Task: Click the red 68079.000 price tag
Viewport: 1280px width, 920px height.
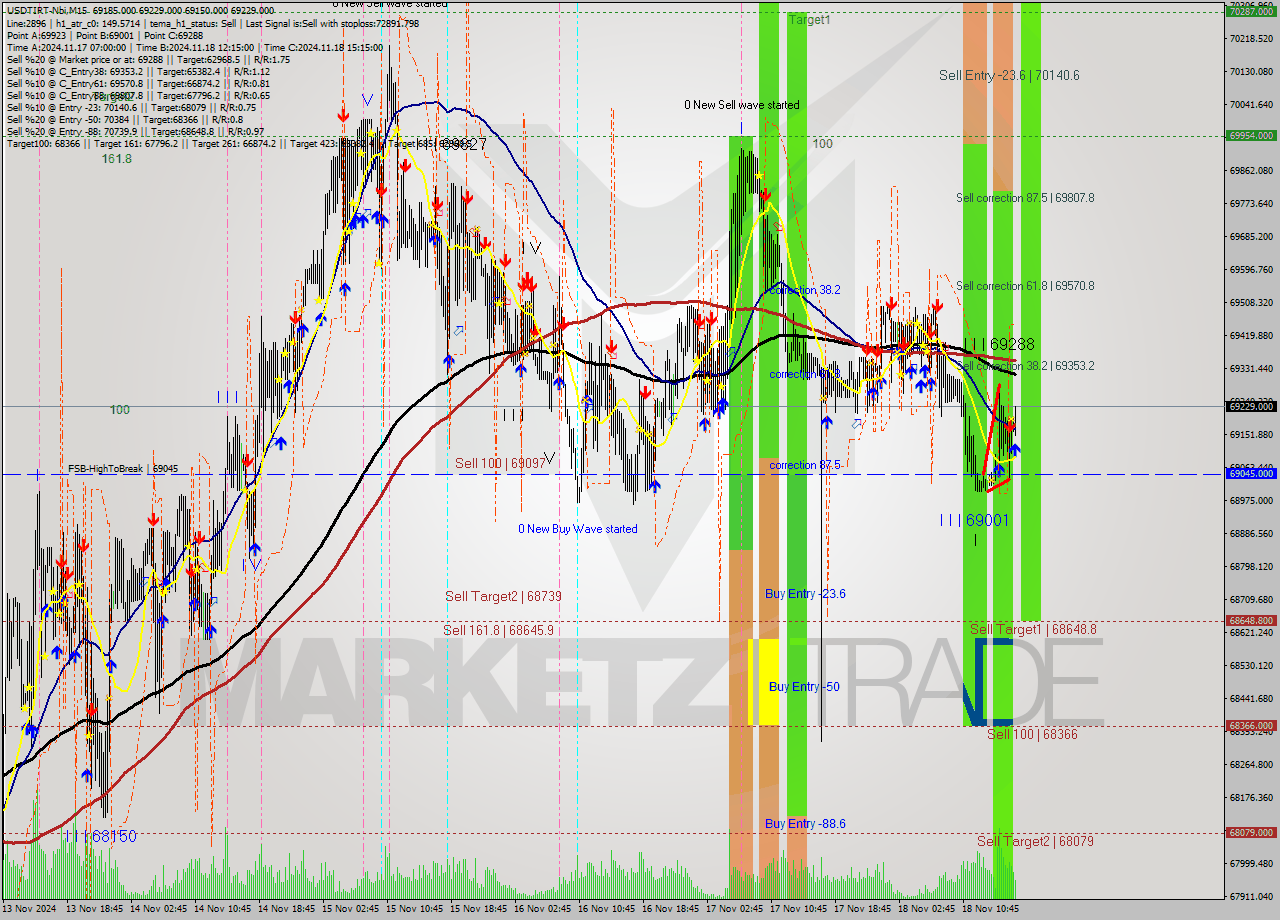Action: (1251, 832)
